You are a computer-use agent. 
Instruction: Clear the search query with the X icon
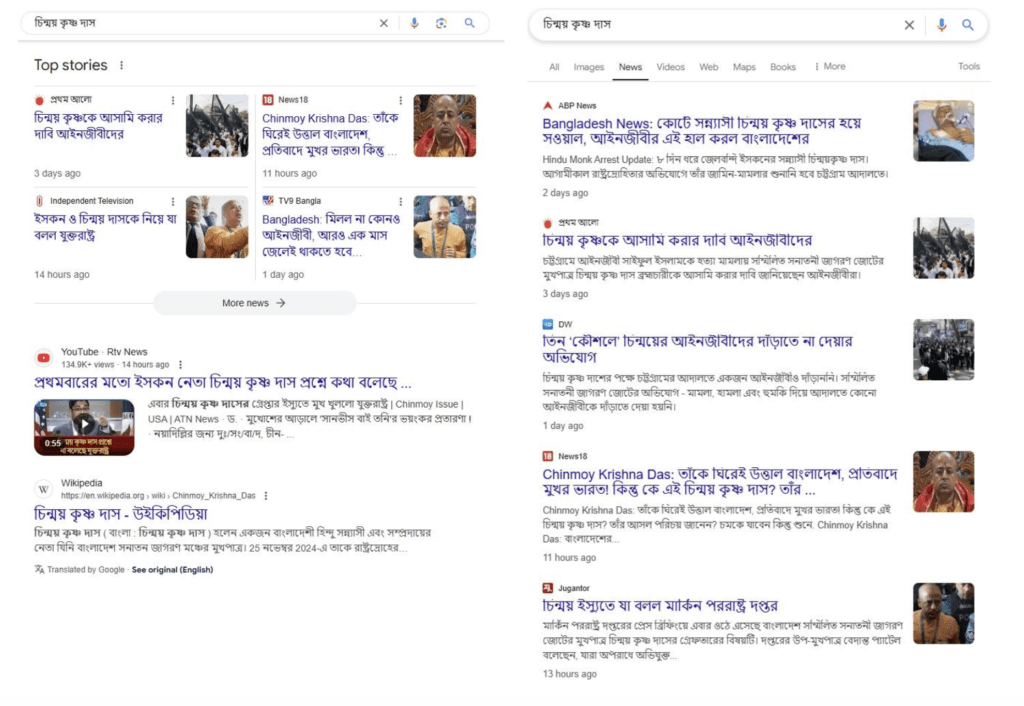click(384, 23)
